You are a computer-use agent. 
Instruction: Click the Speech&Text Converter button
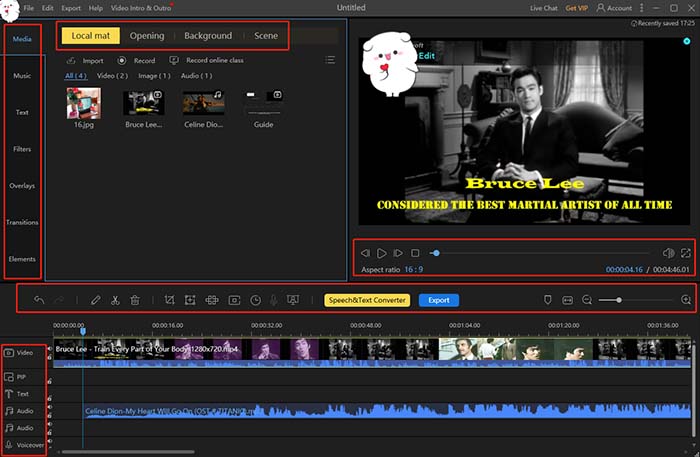(367, 300)
